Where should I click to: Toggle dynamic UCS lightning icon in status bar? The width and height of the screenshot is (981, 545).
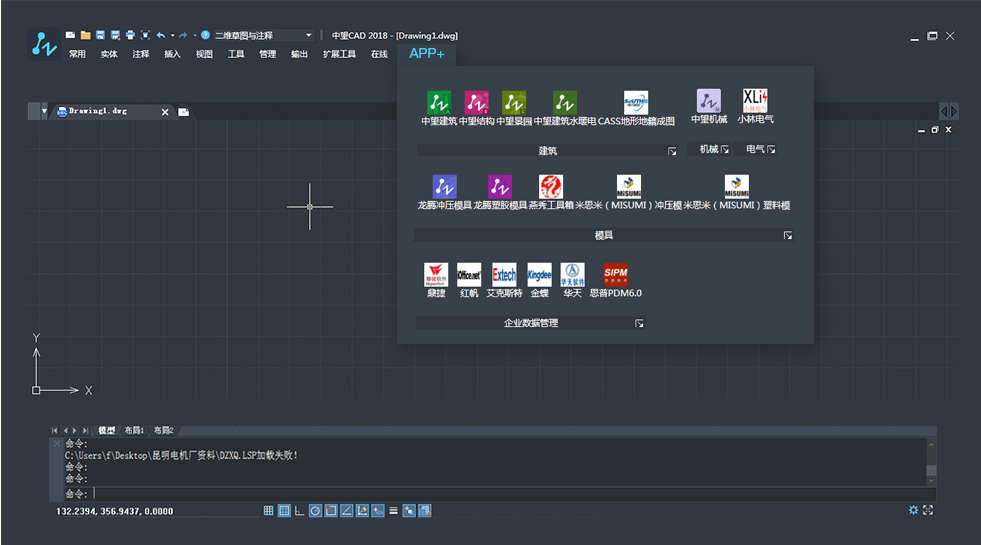[362, 511]
